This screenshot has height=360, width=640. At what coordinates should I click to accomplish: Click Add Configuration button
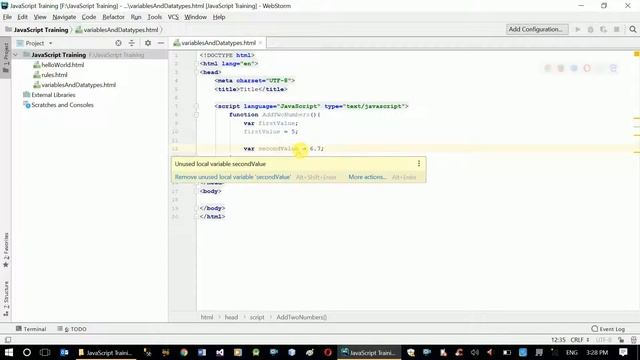pyautogui.click(x=537, y=29)
